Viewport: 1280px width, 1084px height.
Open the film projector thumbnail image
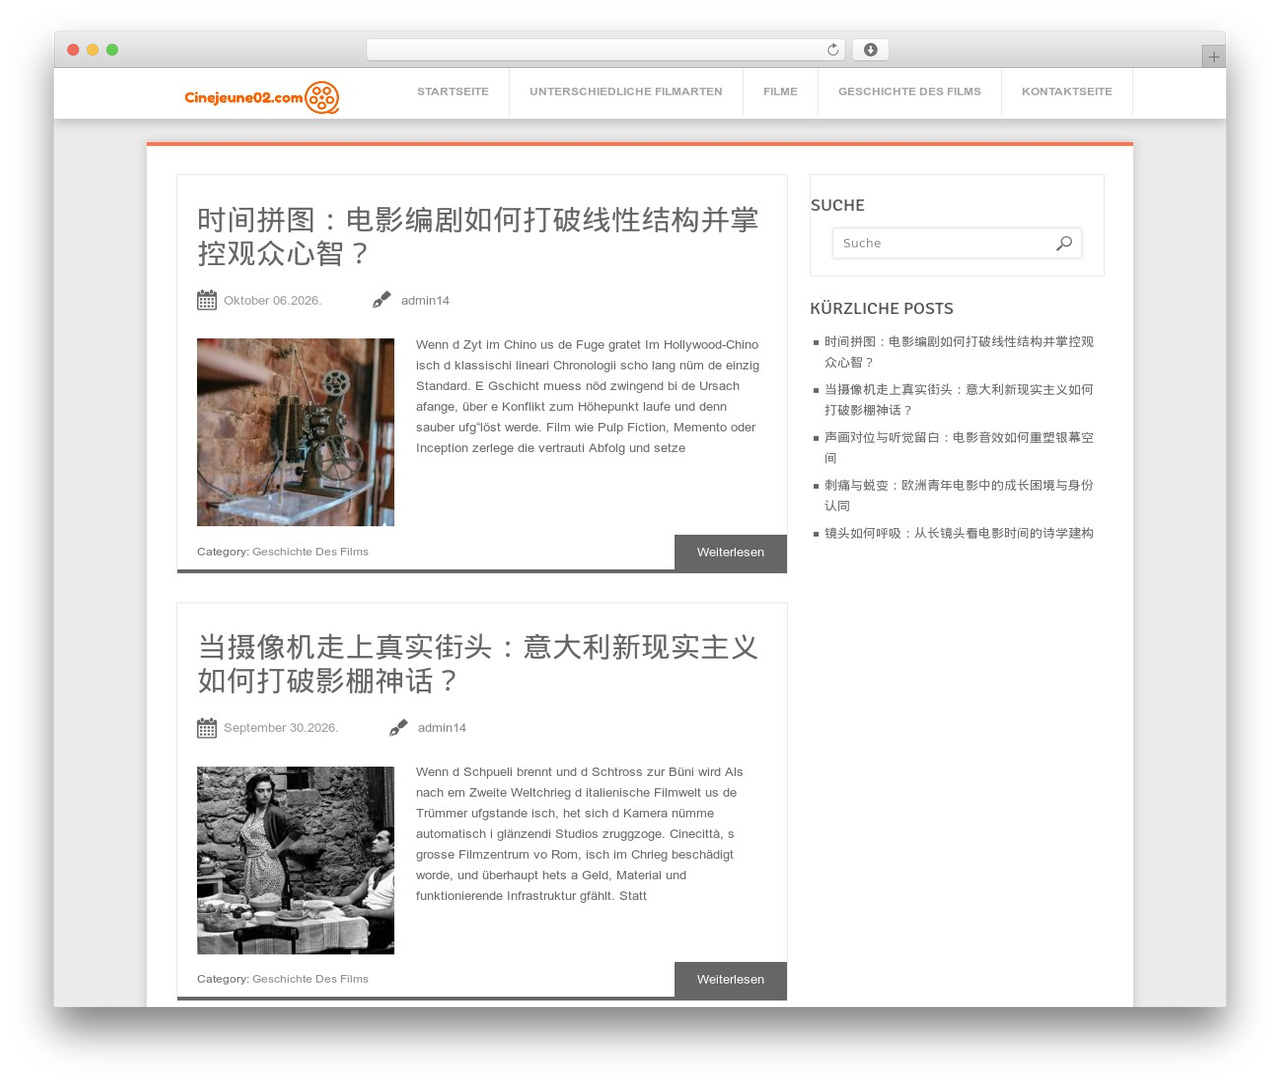pyautogui.click(x=295, y=432)
